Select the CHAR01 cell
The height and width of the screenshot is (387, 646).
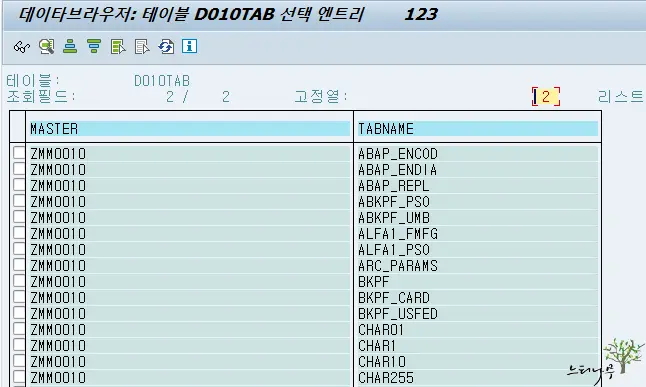pyautogui.click(x=477, y=330)
